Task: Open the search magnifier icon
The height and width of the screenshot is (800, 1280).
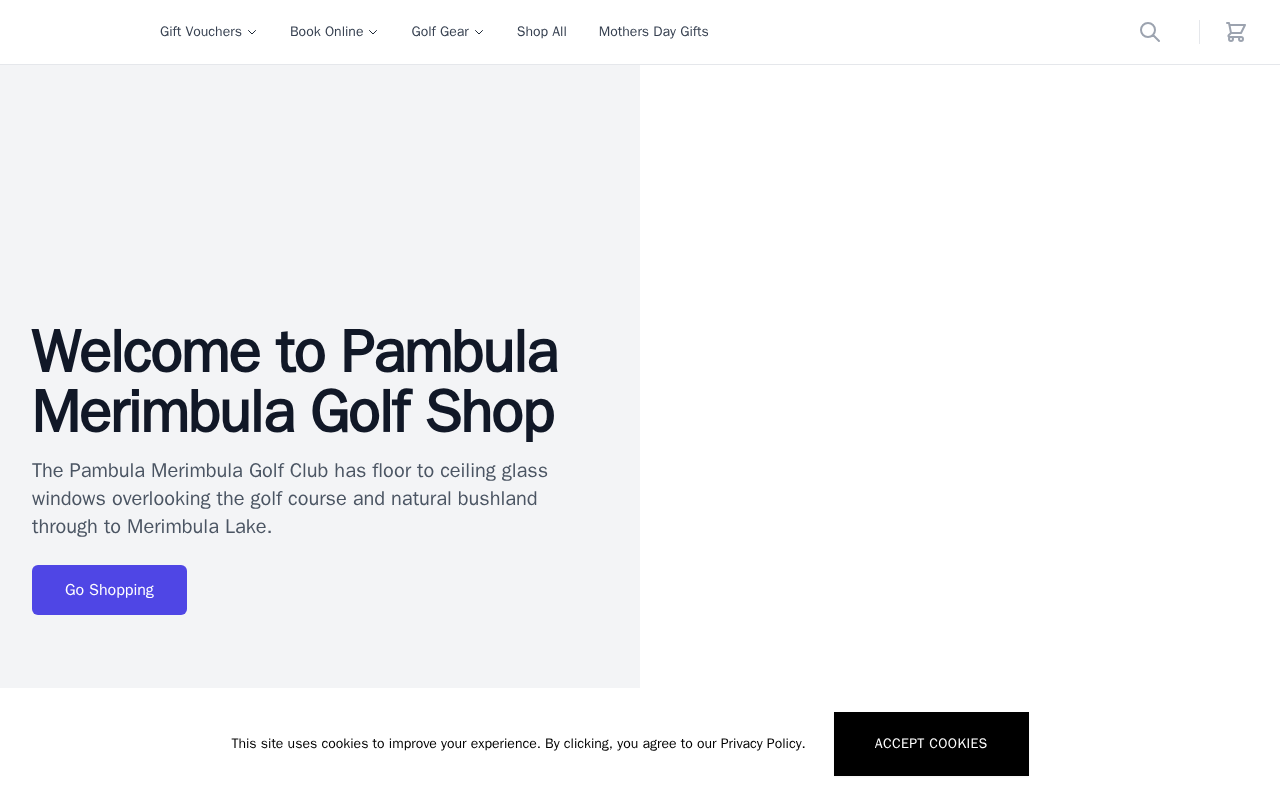Action: [1150, 32]
